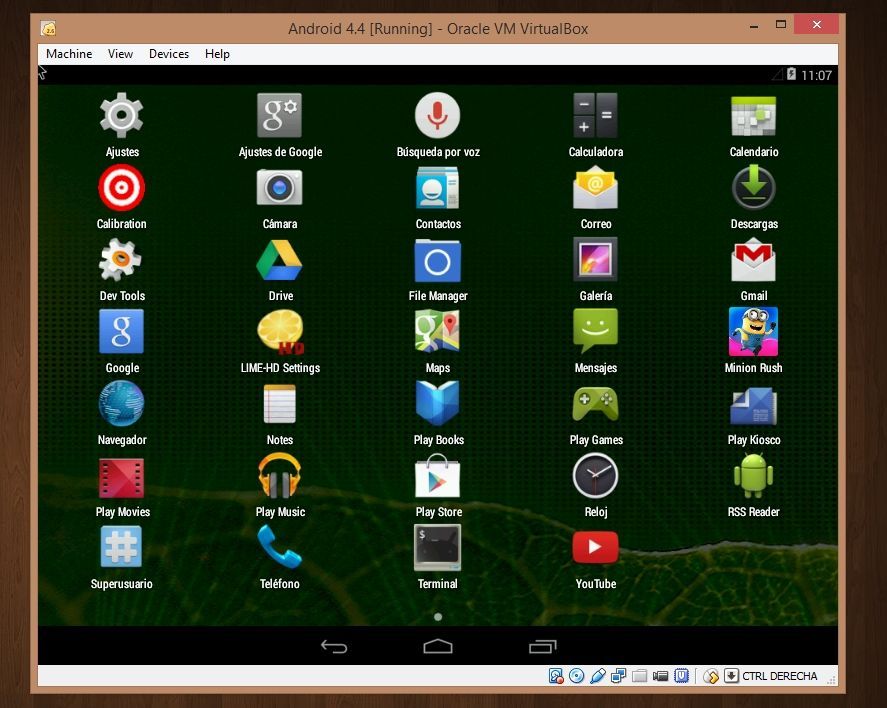Launch the Terminal app

click(x=437, y=547)
